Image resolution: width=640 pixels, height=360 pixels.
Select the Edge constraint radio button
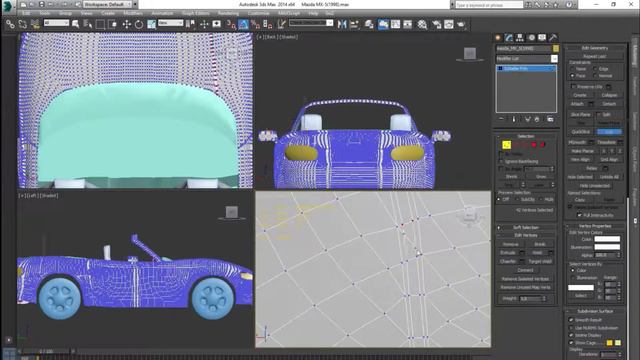click(x=595, y=69)
